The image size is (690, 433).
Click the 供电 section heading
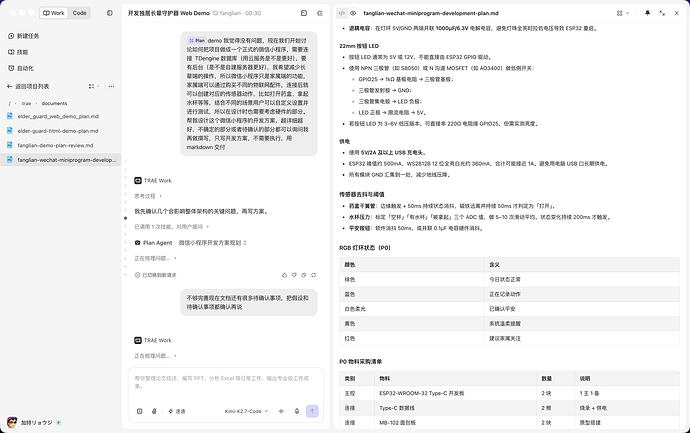tap(345, 141)
